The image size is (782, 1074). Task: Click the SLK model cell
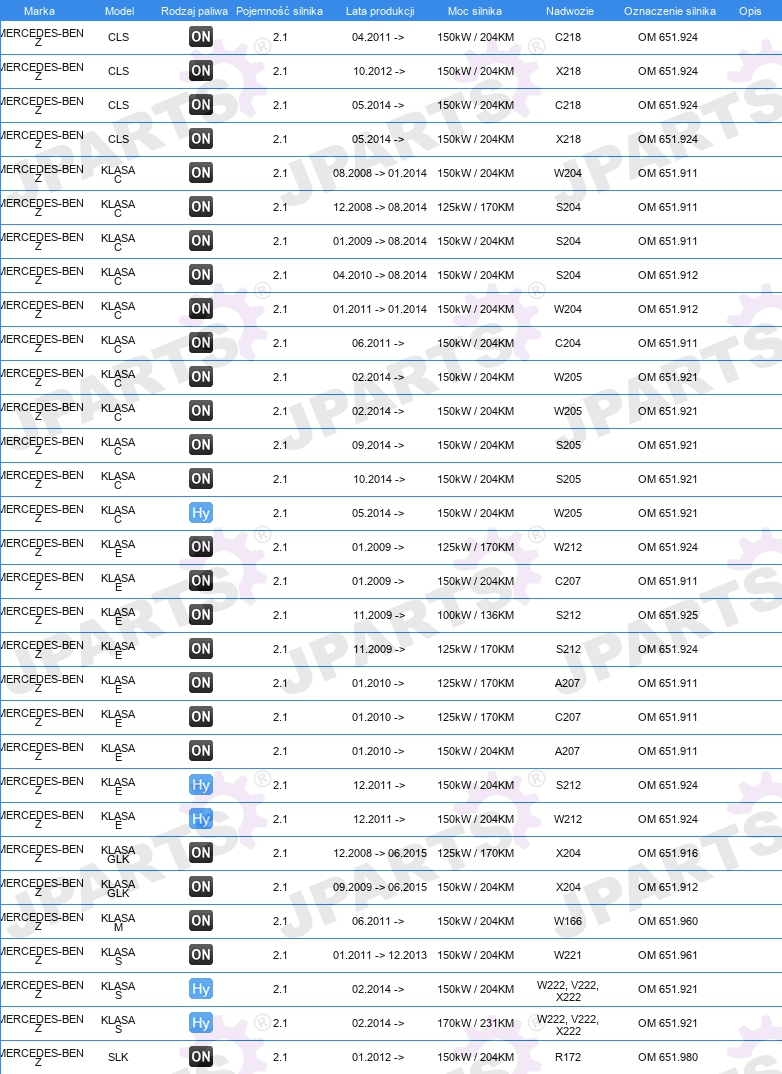[x=118, y=1057]
